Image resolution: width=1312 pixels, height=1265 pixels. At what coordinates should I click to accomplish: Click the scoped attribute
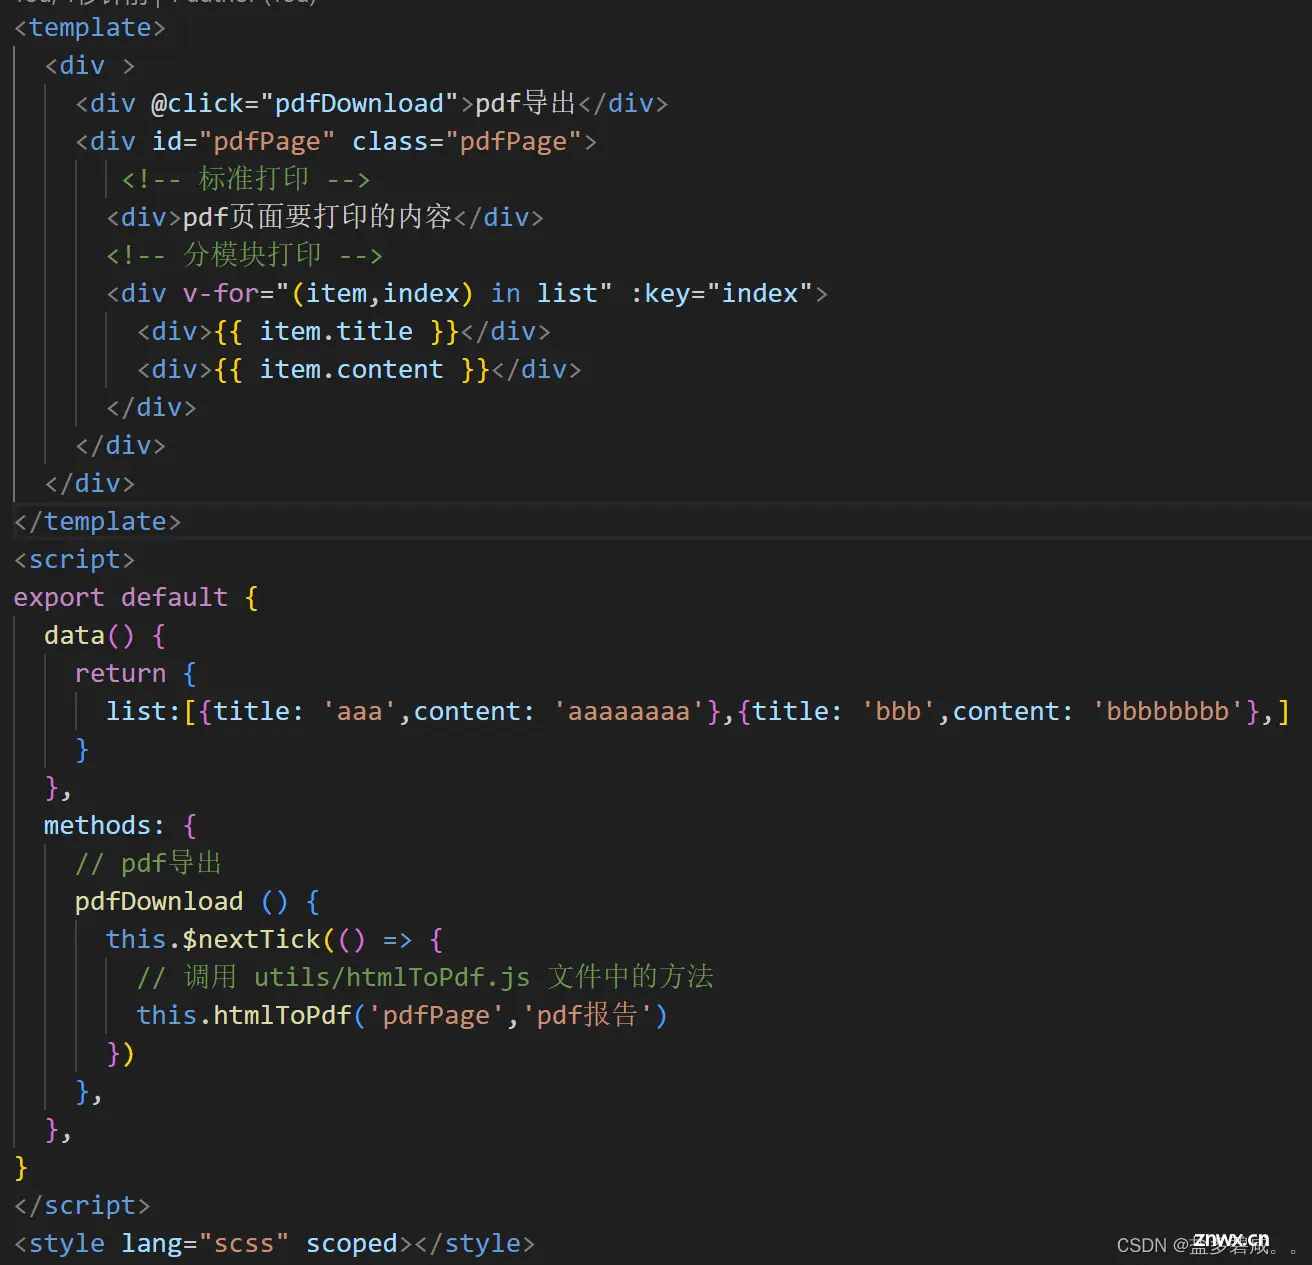click(x=352, y=1244)
